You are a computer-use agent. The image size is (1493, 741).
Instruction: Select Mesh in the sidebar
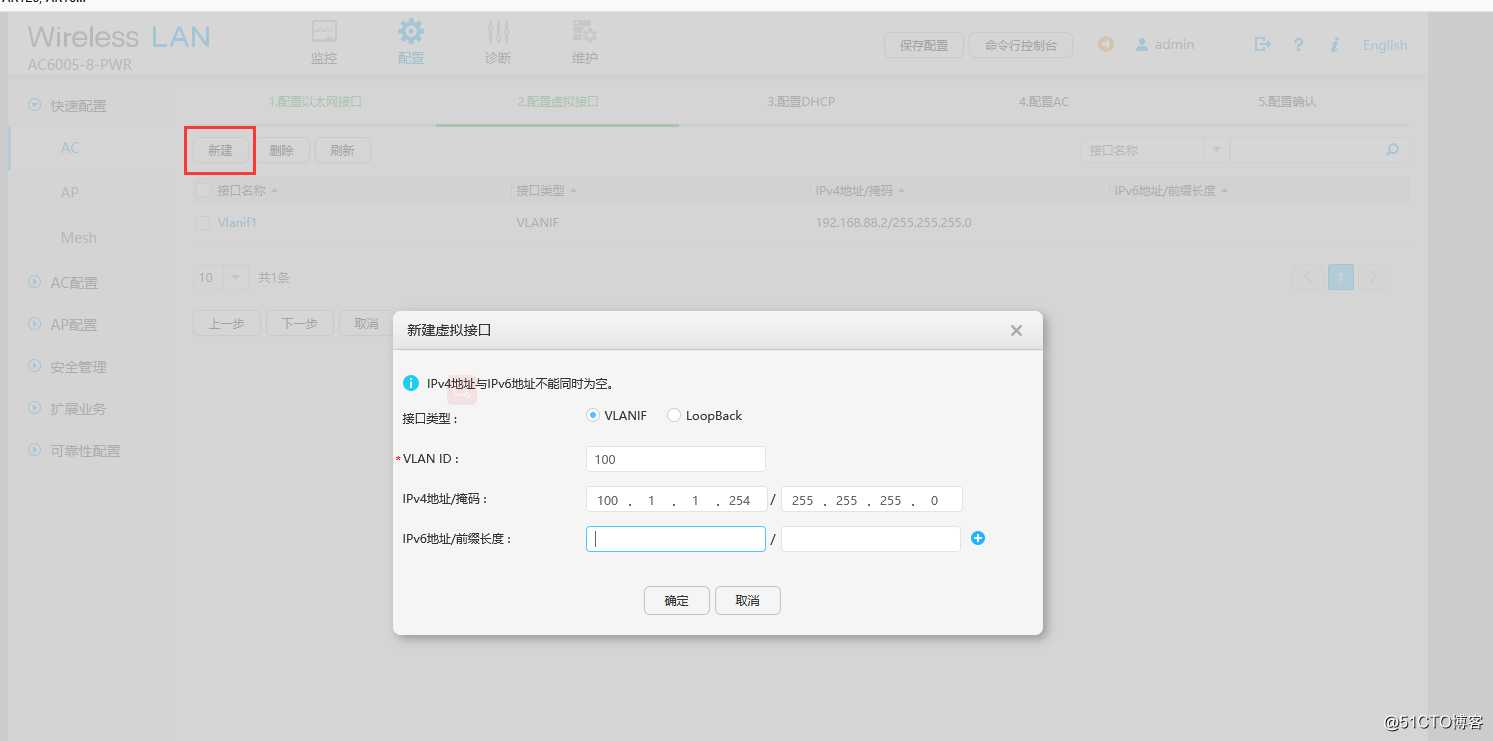tap(79, 238)
